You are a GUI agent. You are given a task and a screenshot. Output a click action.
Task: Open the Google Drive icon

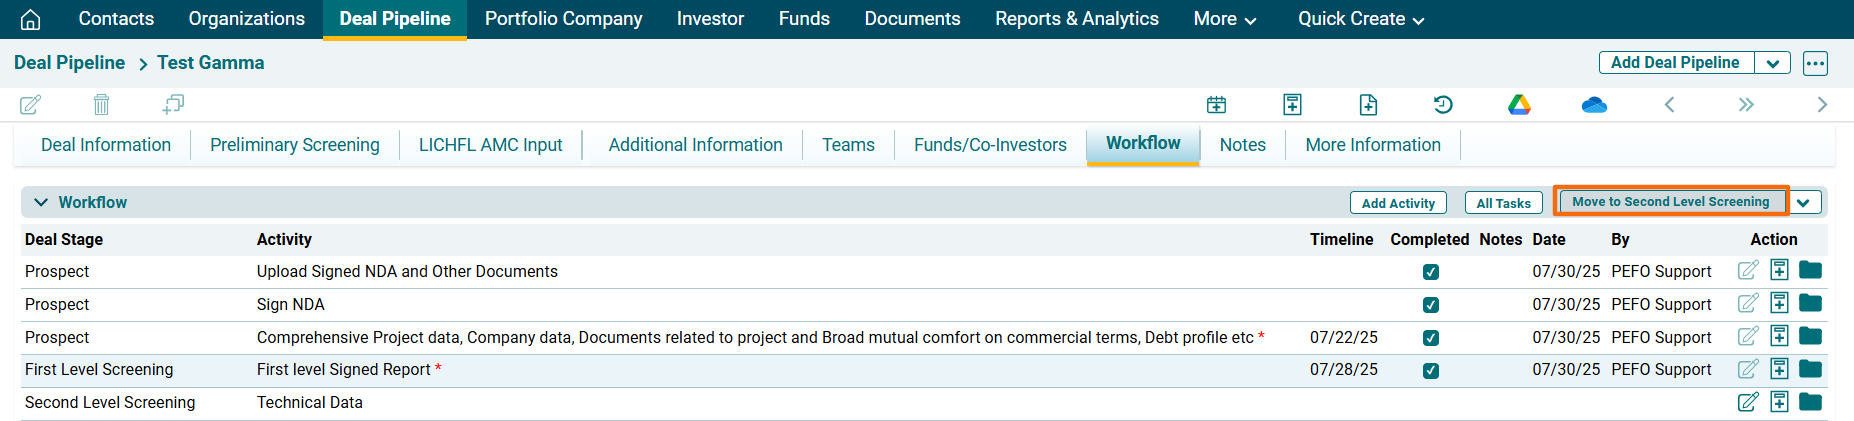[x=1519, y=104]
